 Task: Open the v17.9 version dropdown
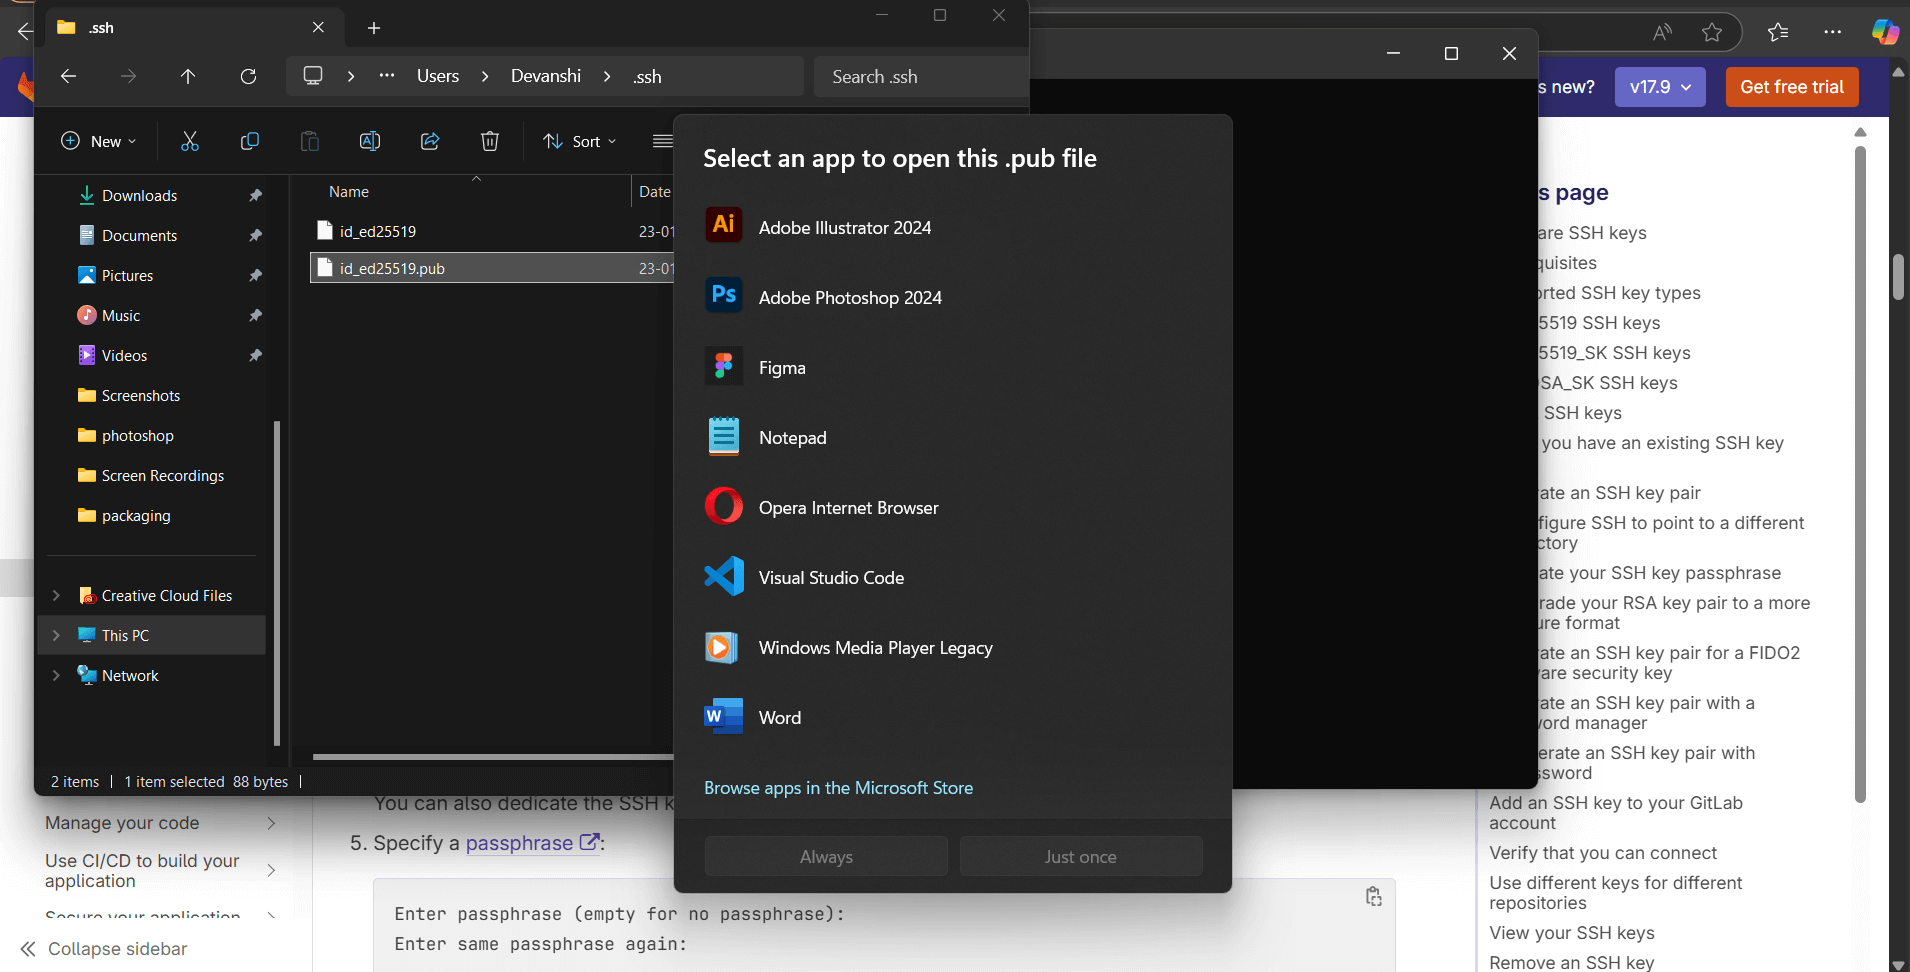point(1660,87)
